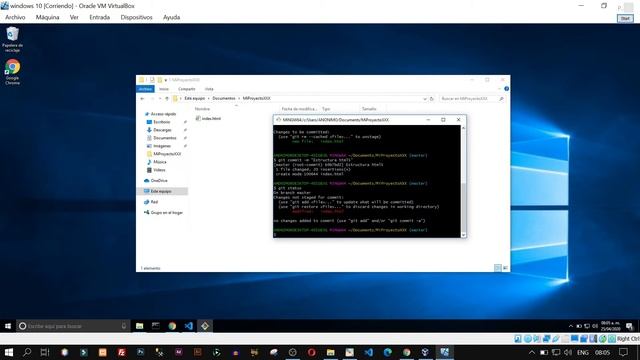Open the Git Bash window title icon menu
This screenshot has width=640, height=360.
pyautogui.click(x=278, y=120)
